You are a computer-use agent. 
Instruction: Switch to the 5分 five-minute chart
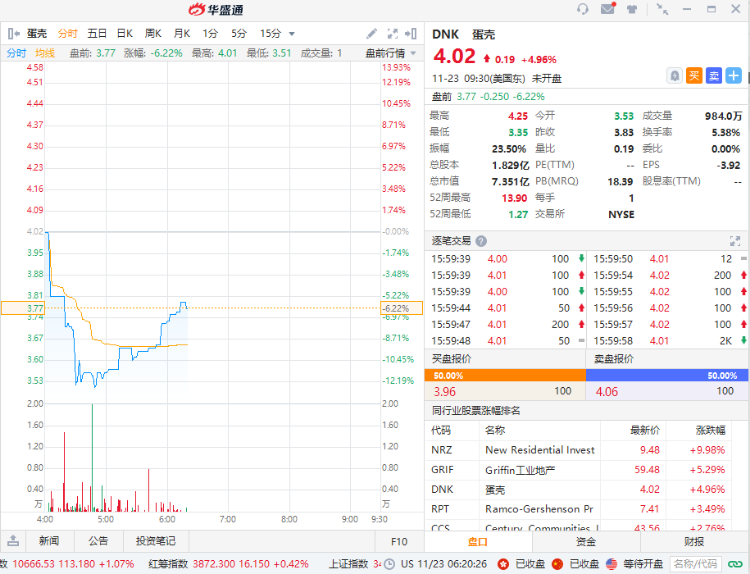click(x=239, y=33)
